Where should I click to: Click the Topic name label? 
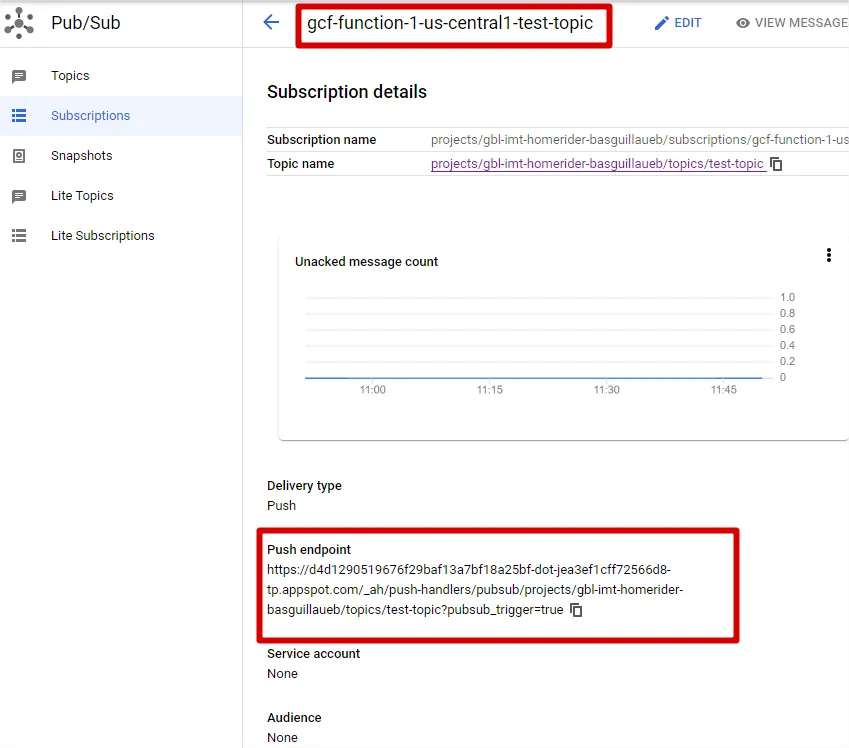(x=301, y=164)
